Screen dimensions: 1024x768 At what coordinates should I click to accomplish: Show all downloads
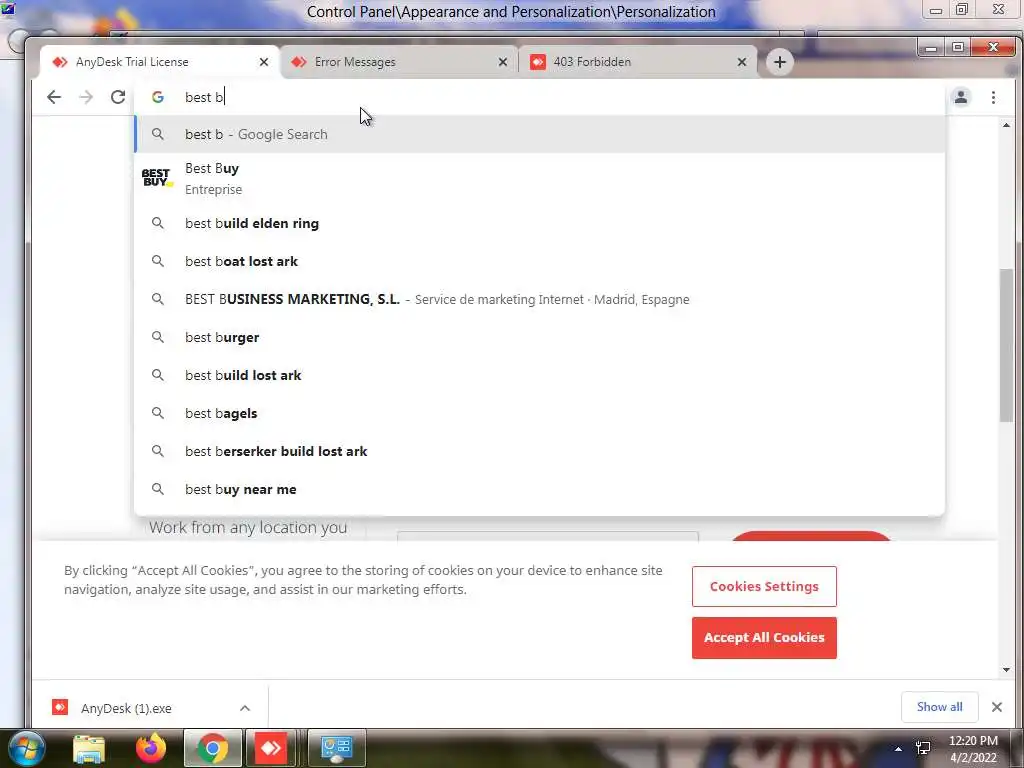pyautogui.click(x=939, y=707)
